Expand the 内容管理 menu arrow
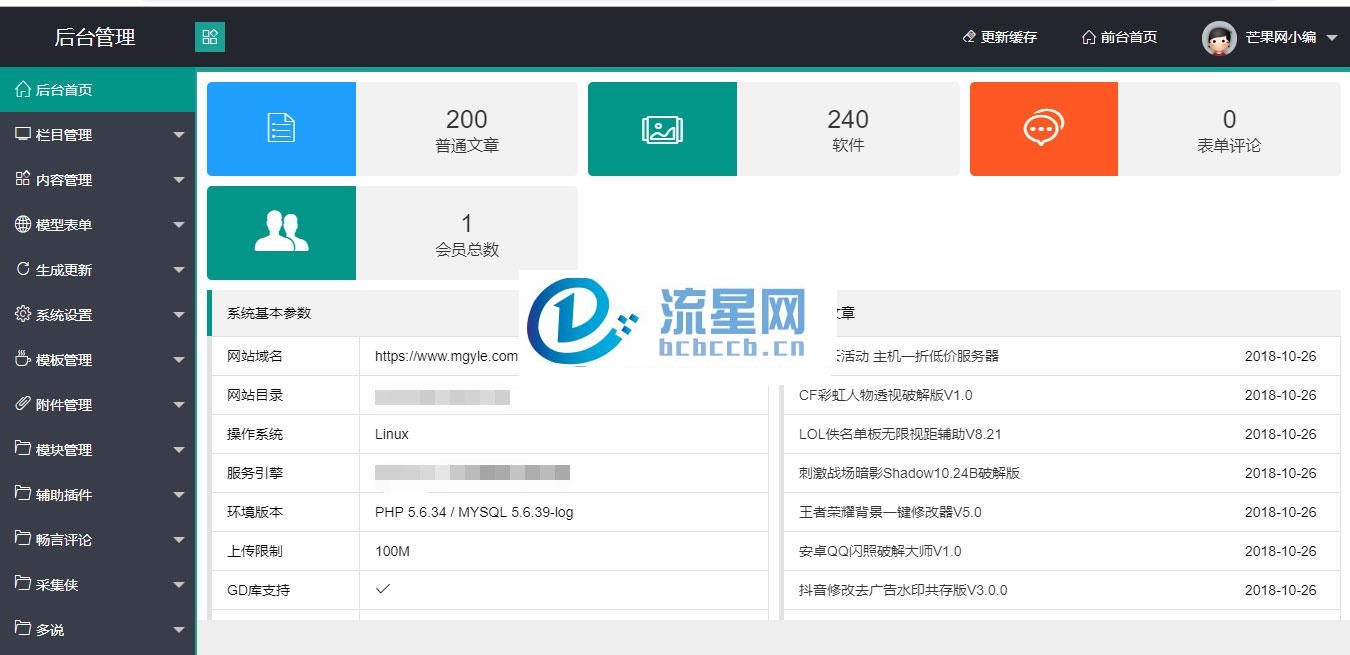Viewport: 1350px width, 655px height. tap(179, 180)
